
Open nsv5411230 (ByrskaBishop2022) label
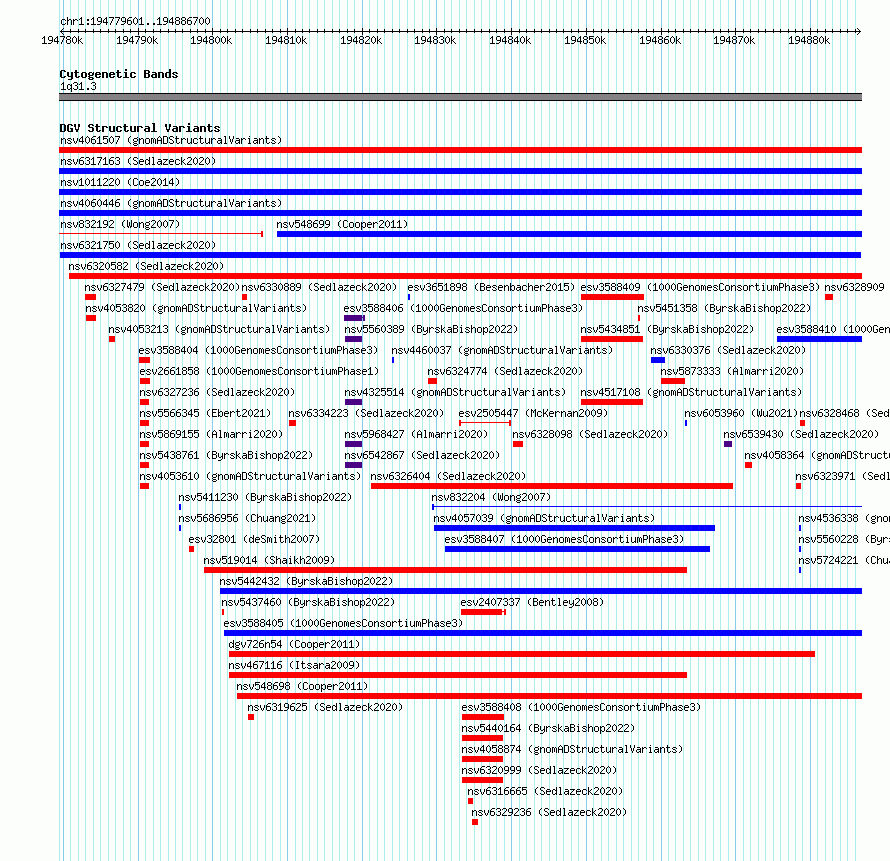(265, 497)
